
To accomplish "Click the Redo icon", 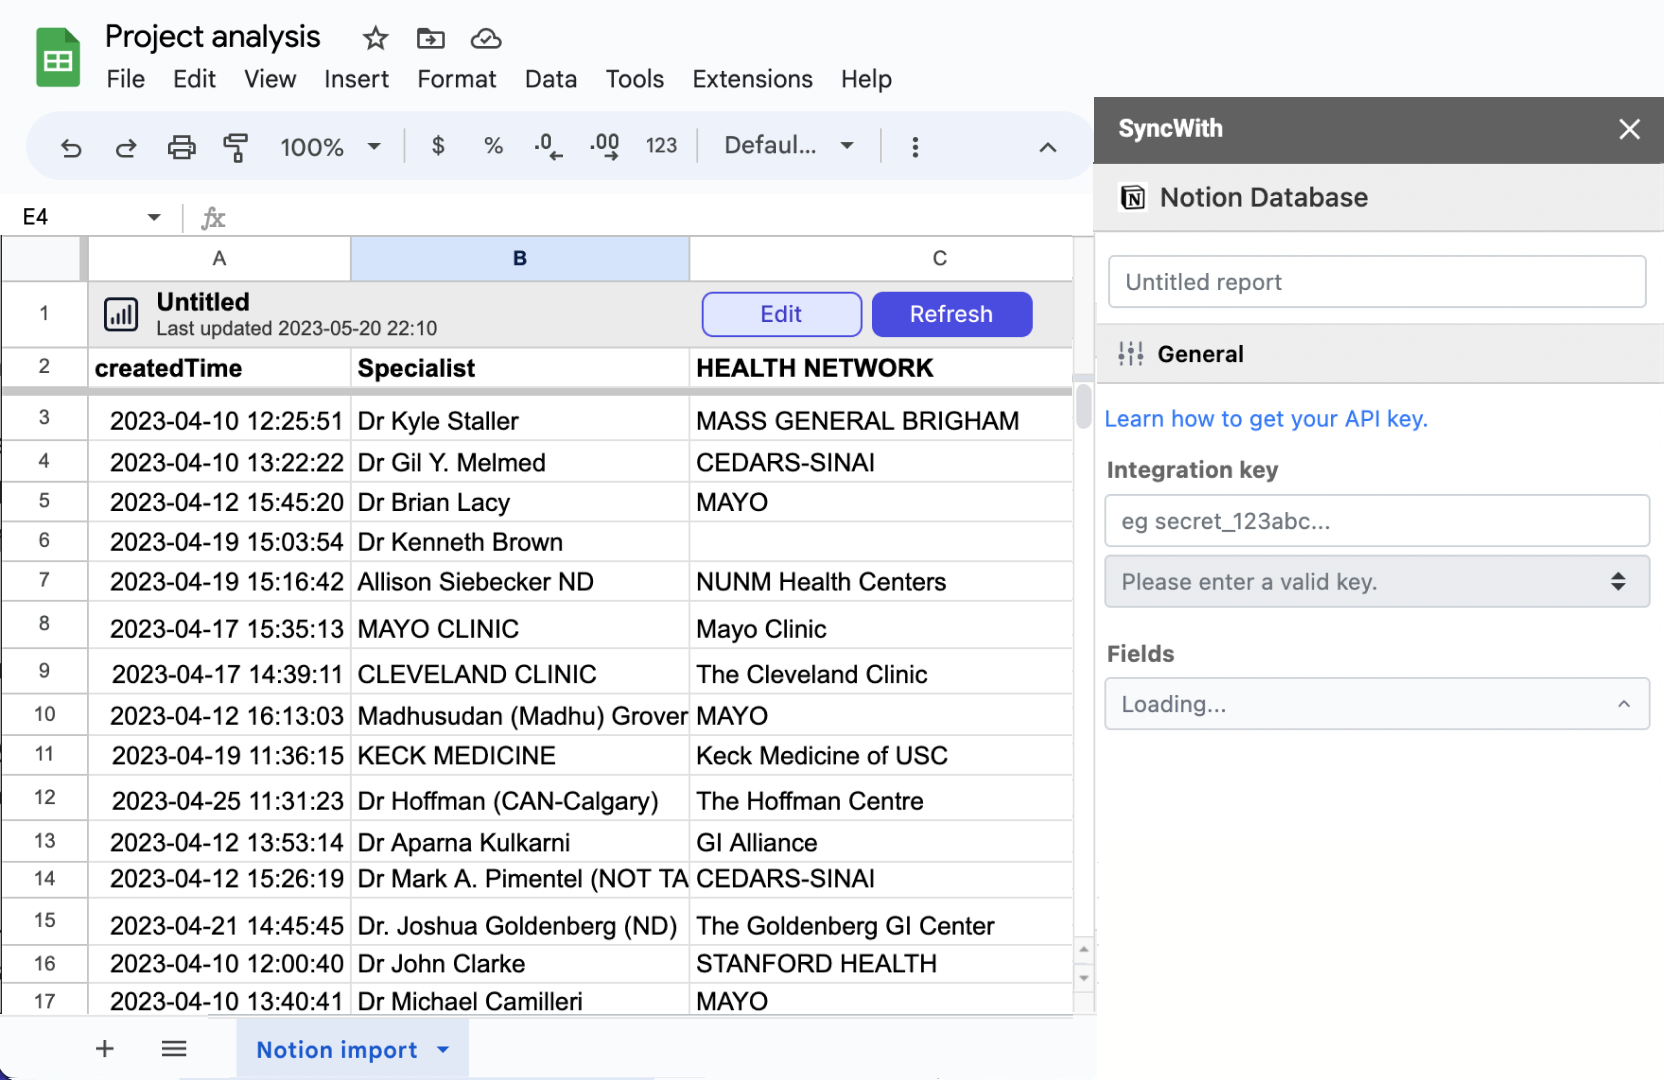I will pos(126,146).
